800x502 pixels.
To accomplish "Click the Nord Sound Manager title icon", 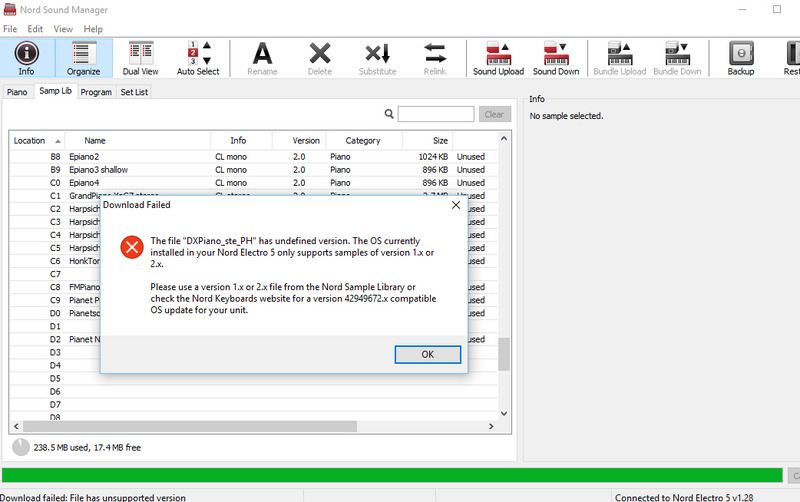I will click(x=9, y=9).
